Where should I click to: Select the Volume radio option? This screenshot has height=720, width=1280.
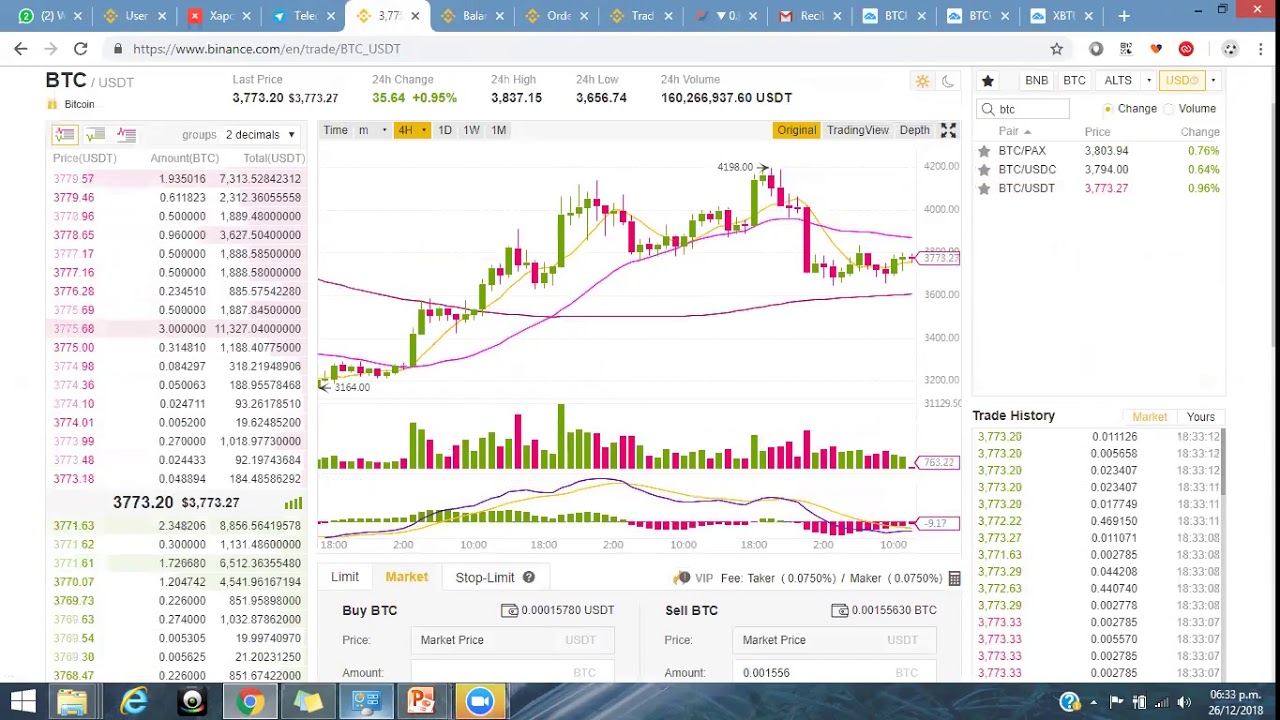coord(1168,109)
